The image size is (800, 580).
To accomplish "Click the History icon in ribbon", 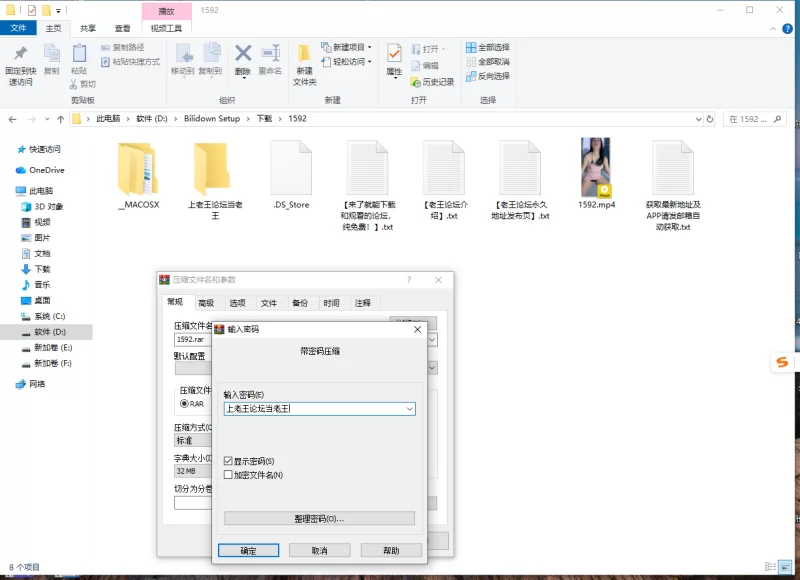I will [x=416, y=82].
